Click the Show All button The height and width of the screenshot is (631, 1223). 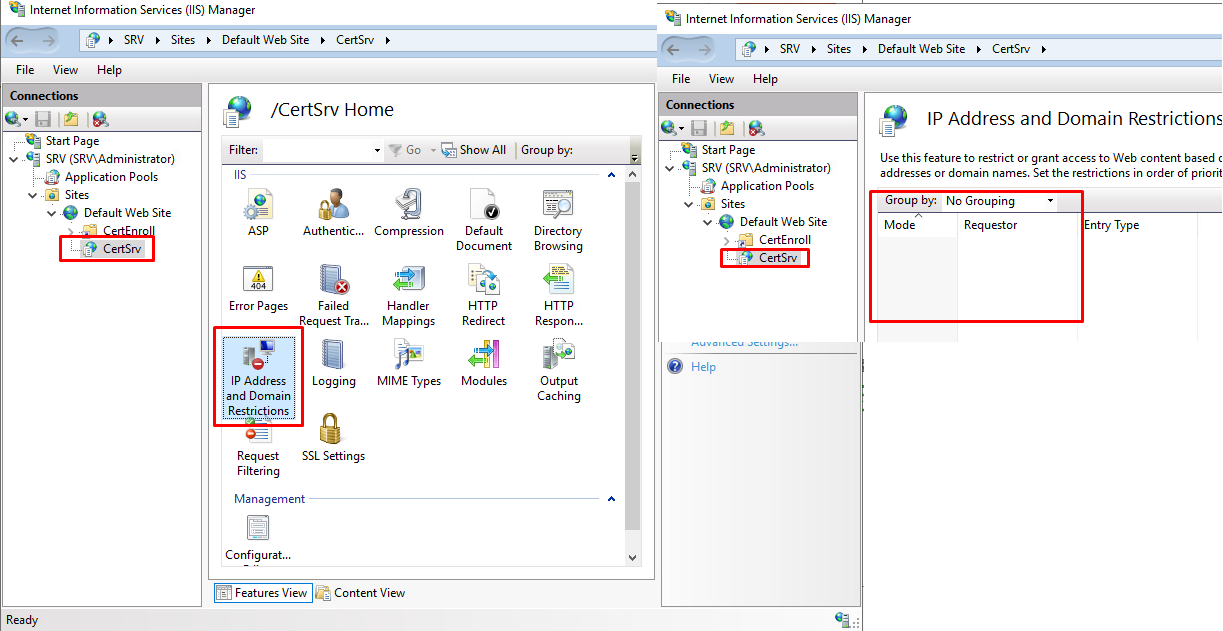pyautogui.click(x=474, y=150)
